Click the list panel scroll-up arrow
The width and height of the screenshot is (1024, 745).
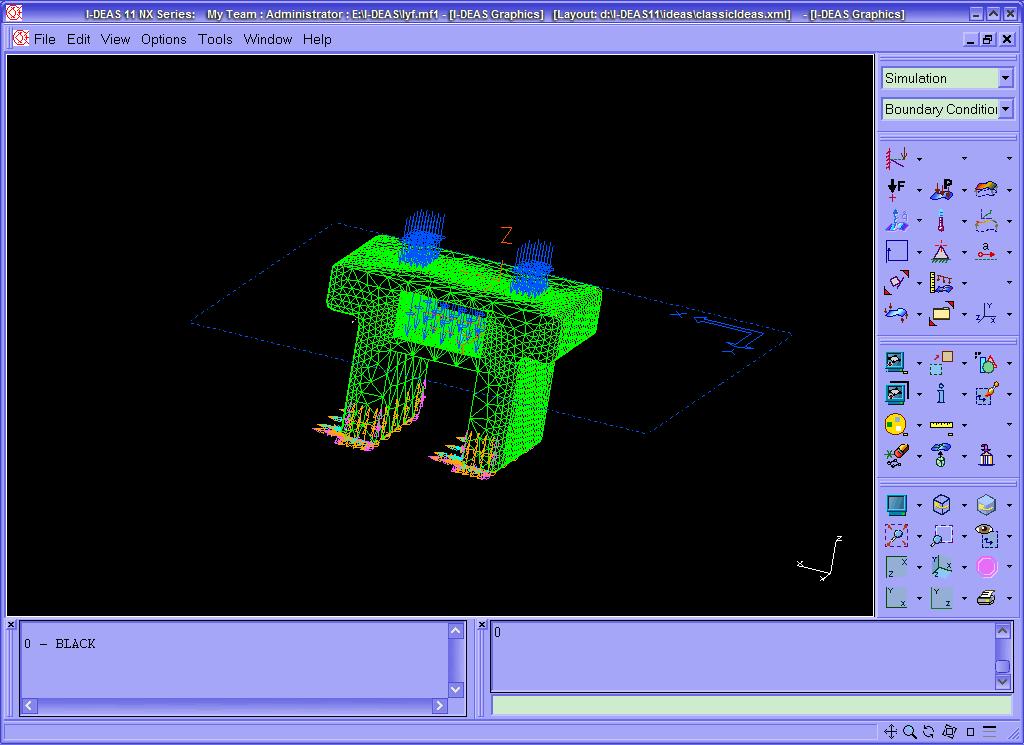[456, 631]
